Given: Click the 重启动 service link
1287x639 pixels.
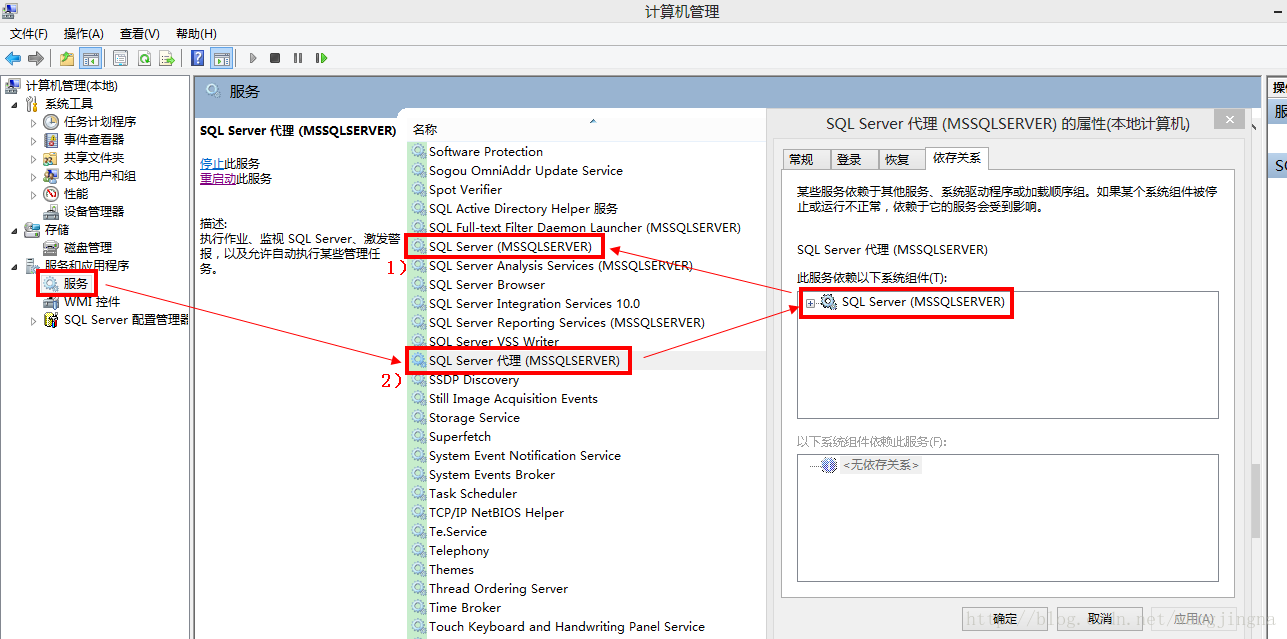Looking at the screenshot, I should tap(218, 179).
